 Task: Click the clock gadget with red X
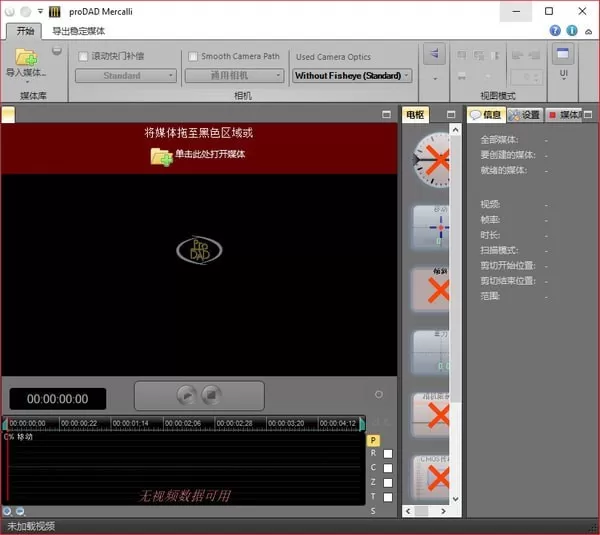431,160
